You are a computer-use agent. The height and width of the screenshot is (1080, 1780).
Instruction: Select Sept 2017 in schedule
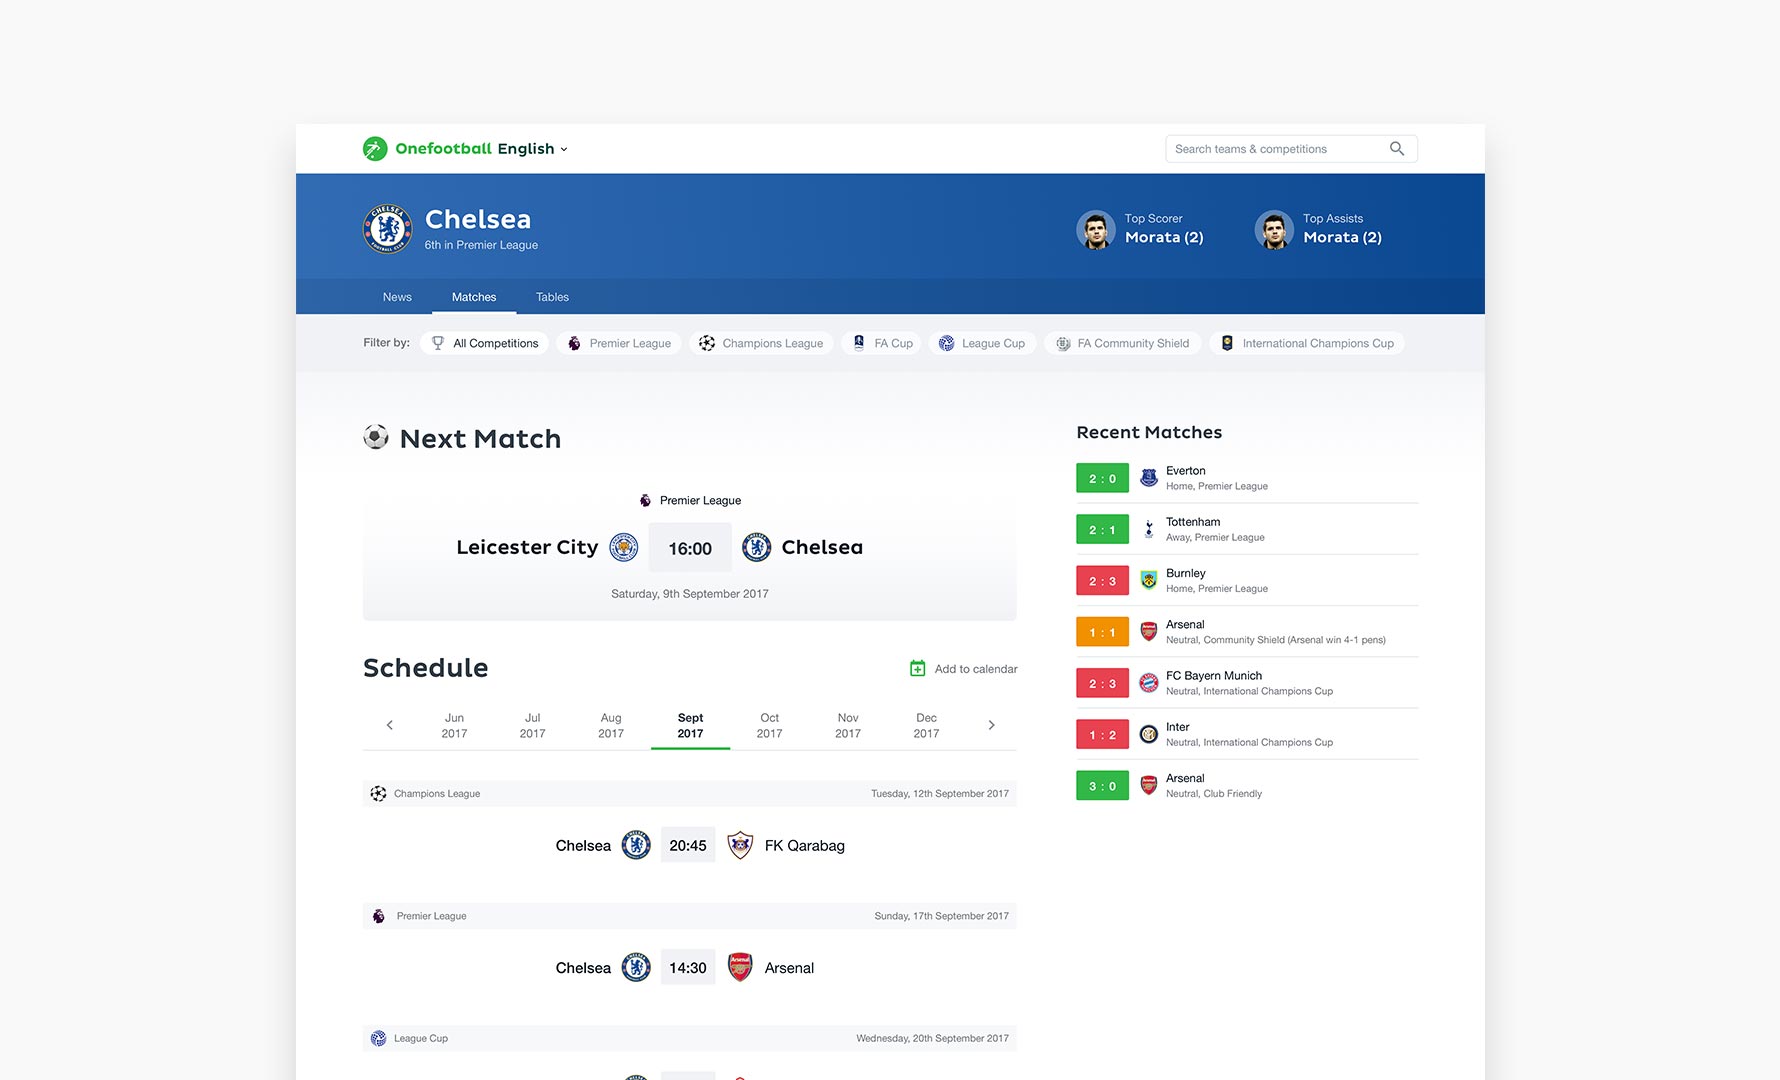click(690, 726)
